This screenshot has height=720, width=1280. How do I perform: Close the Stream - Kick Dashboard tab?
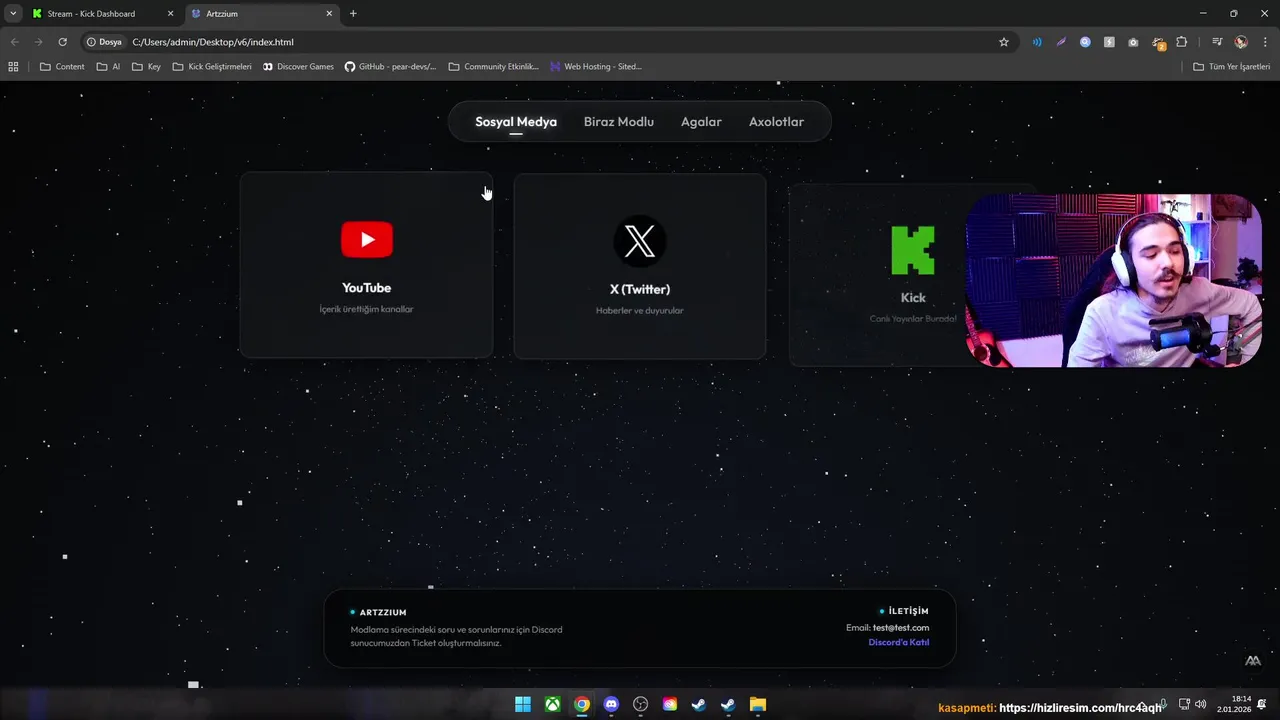[170, 14]
